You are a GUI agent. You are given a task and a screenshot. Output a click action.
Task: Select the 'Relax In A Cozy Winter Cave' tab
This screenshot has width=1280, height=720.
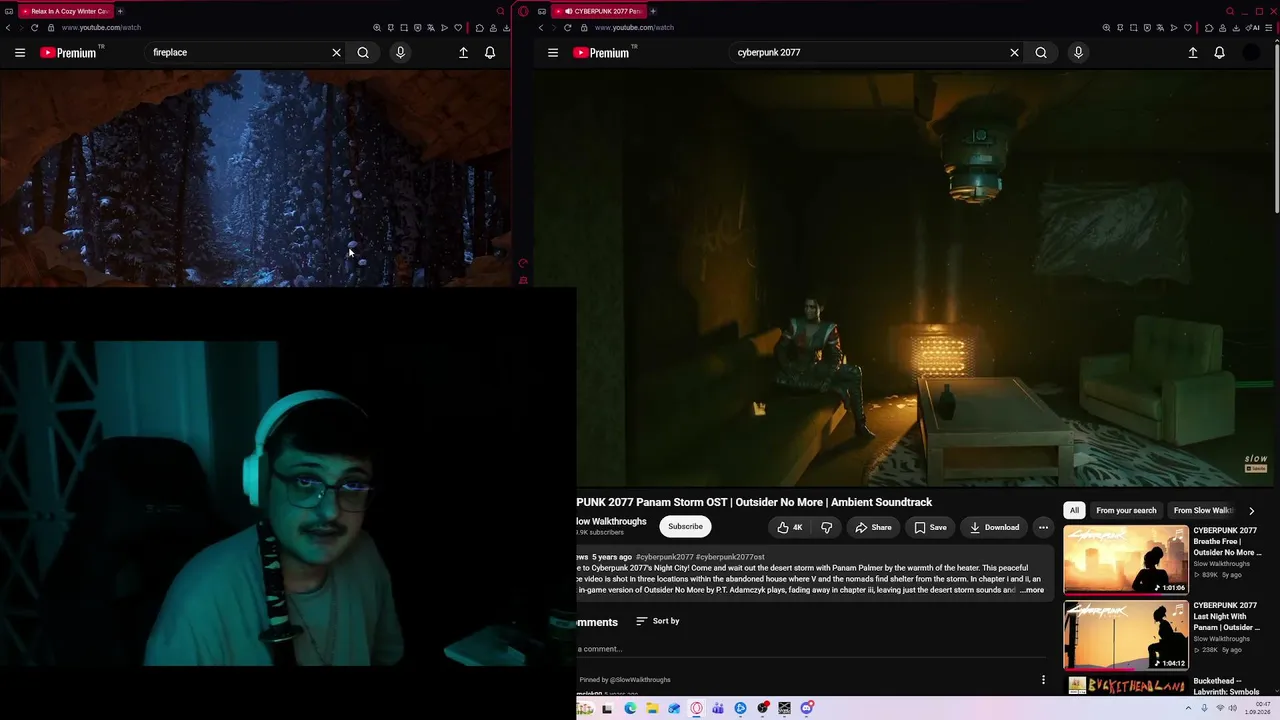click(64, 11)
